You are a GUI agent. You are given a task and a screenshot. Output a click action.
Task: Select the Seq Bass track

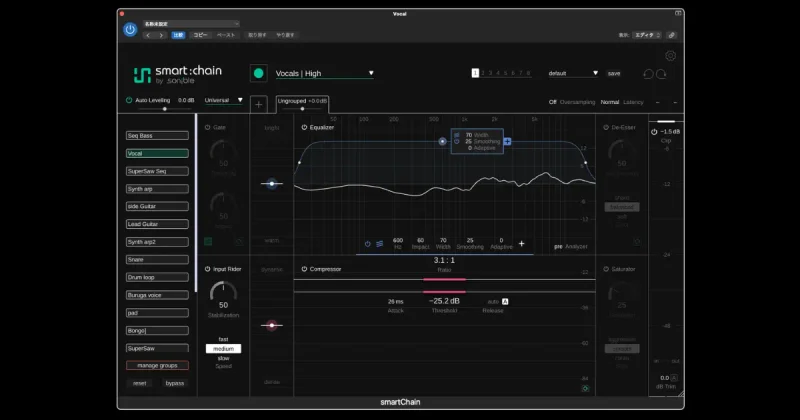[x=157, y=136]
